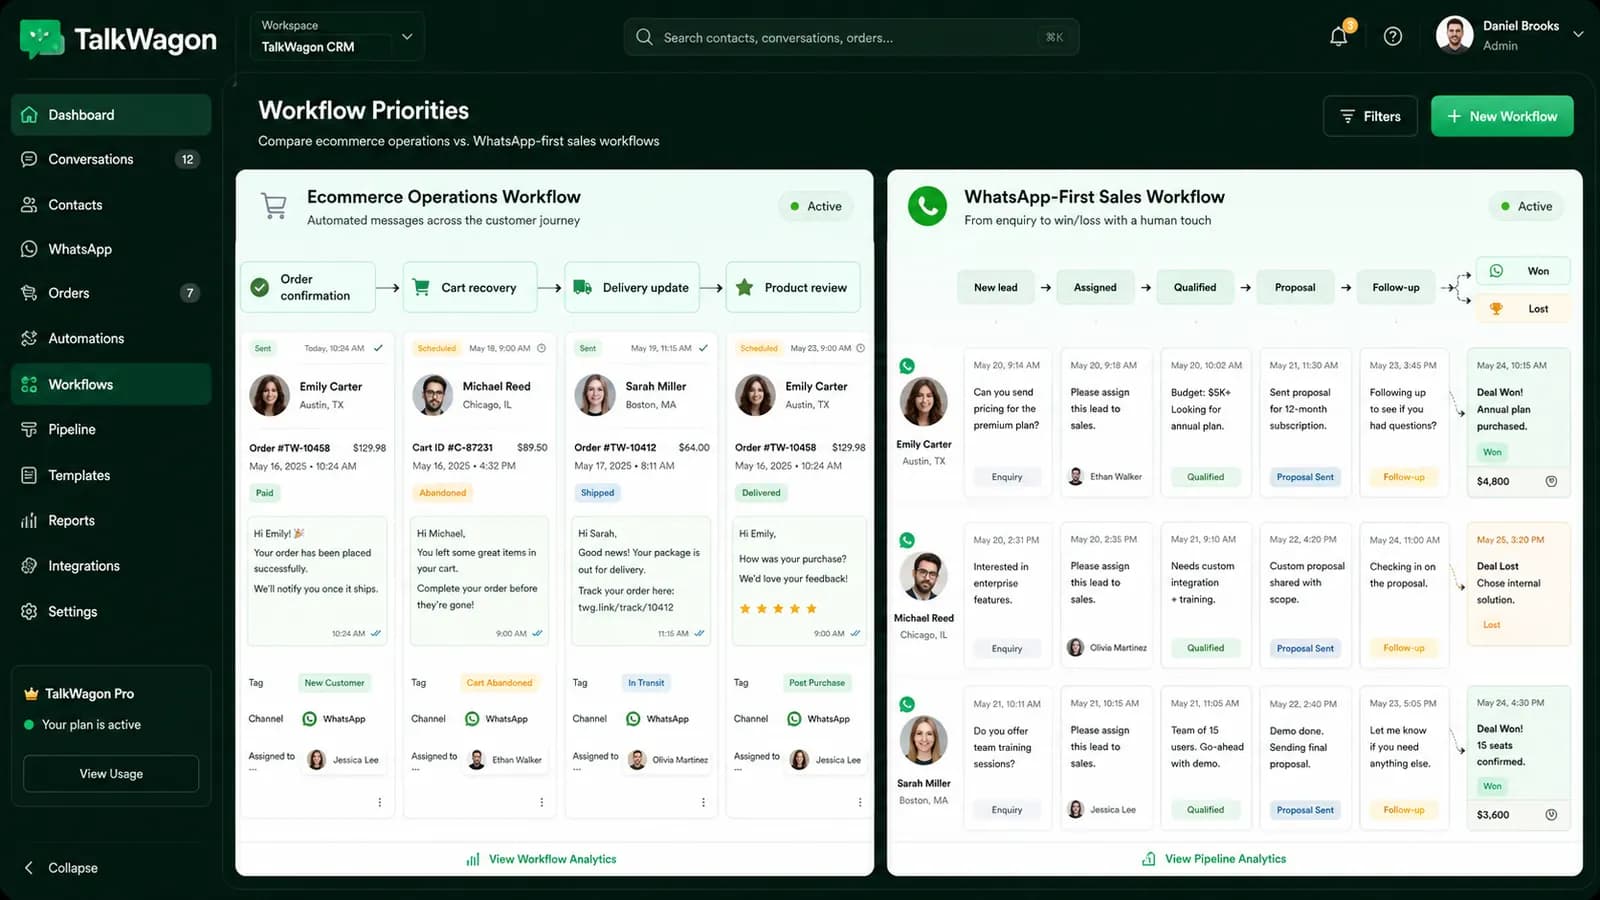Open more options on the Delivered review card
This screenshot has width=1600, height=900.
(x=859, y=802)
